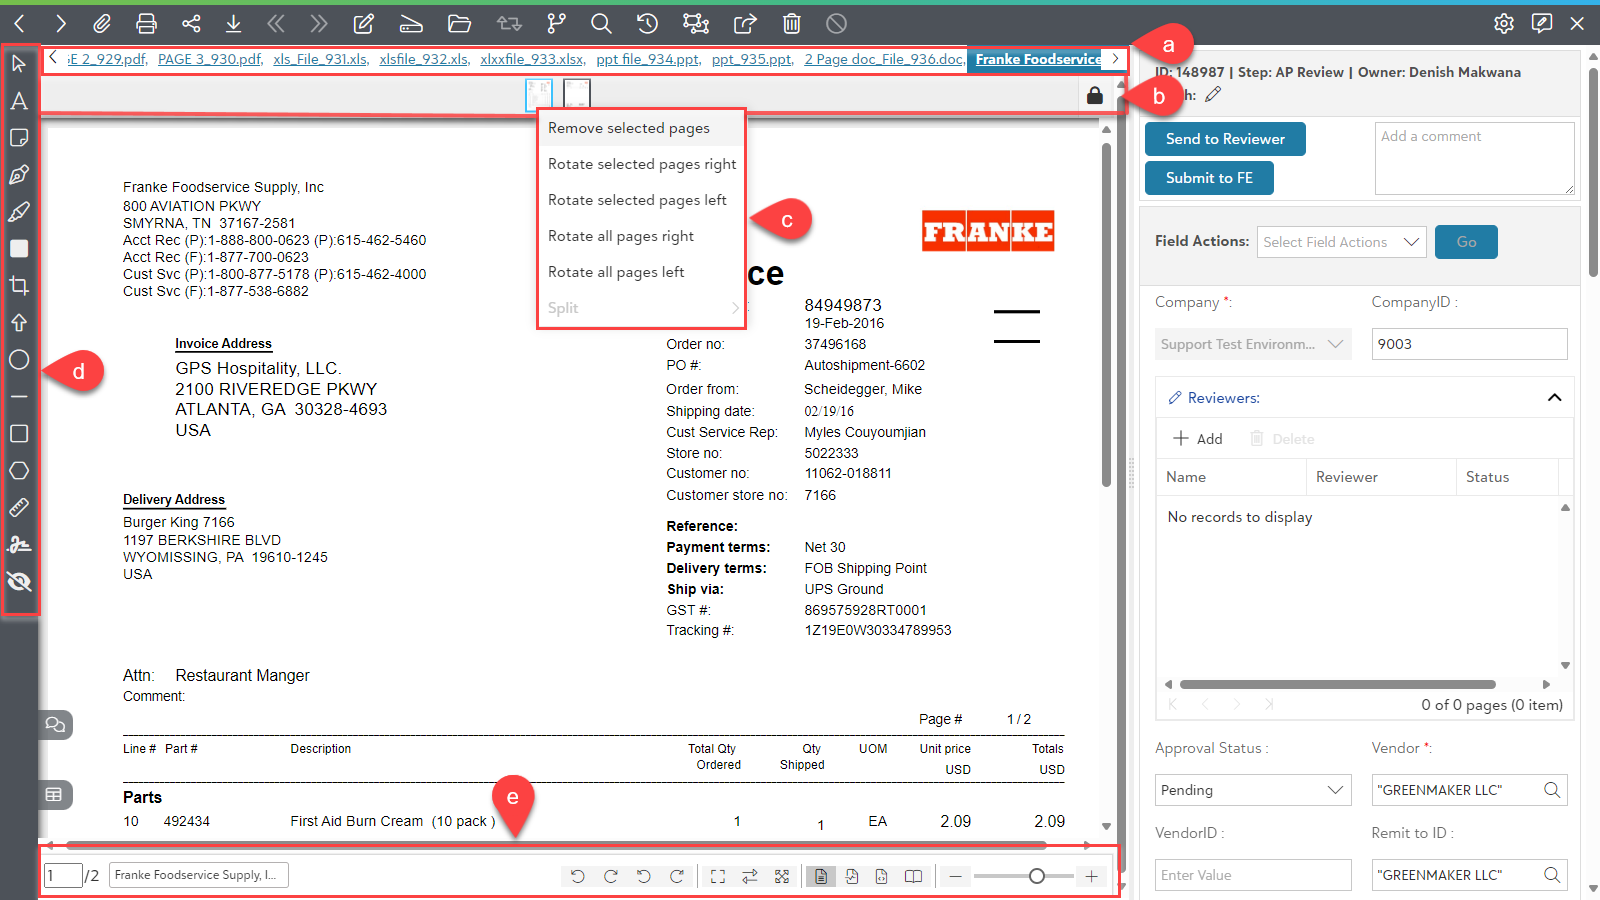Open the Select Field Actions dropdown
The height and width of the screenshot is (900, 1600).
coord(1341,242)
